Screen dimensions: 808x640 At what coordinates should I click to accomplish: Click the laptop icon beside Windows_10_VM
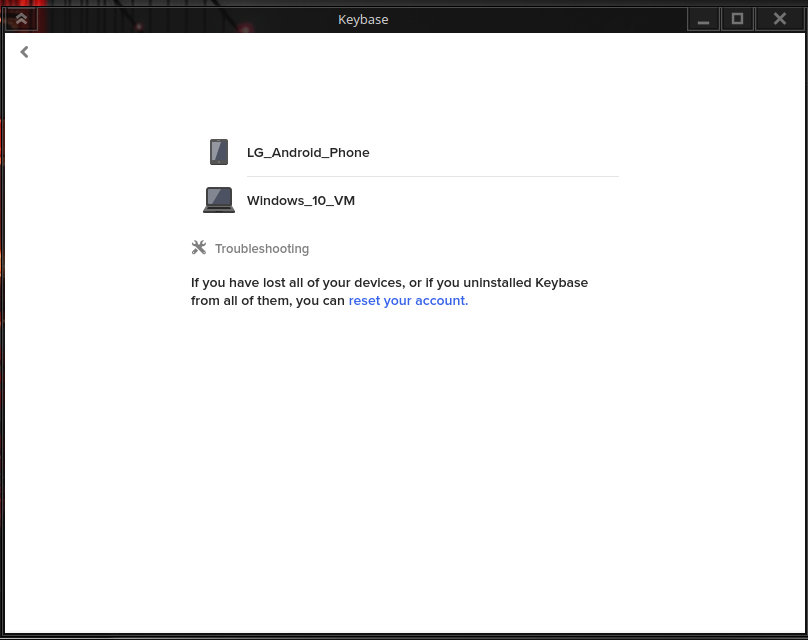pos(219,200)
